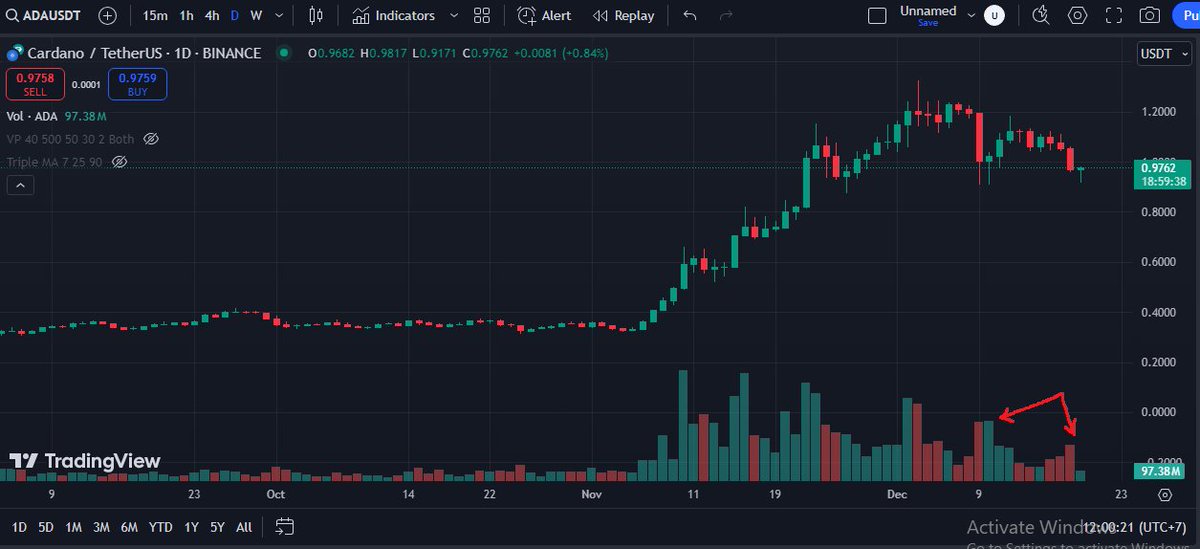Undo the last chart action
The width and height of the screenshot is (1200, 549).
pyautogui.click(x=689, y=15)
